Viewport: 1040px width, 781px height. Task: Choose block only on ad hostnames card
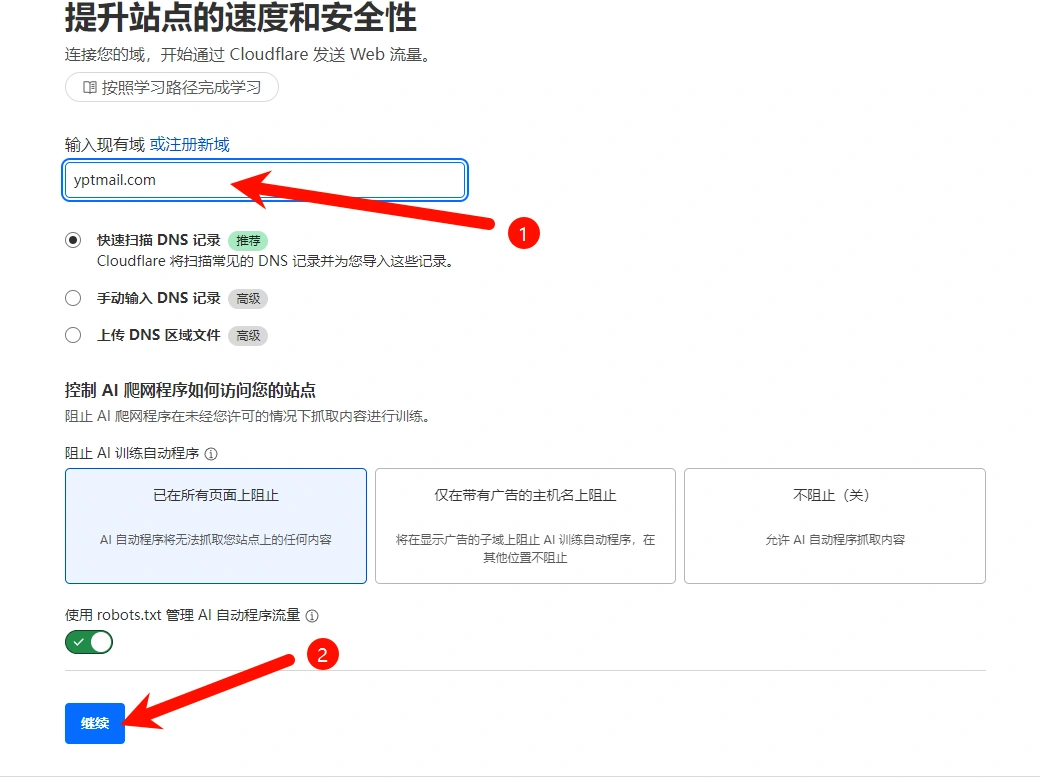tap(525, 526)
